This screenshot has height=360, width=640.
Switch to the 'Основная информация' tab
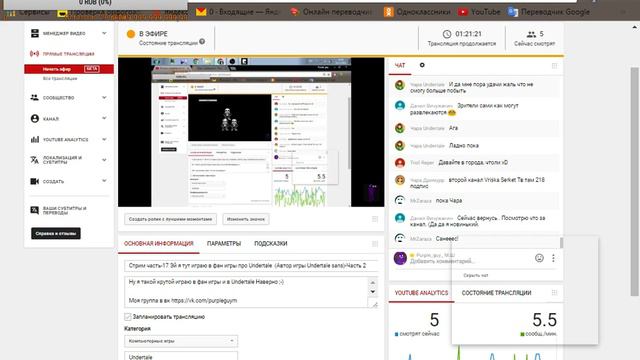coord(159,244)
